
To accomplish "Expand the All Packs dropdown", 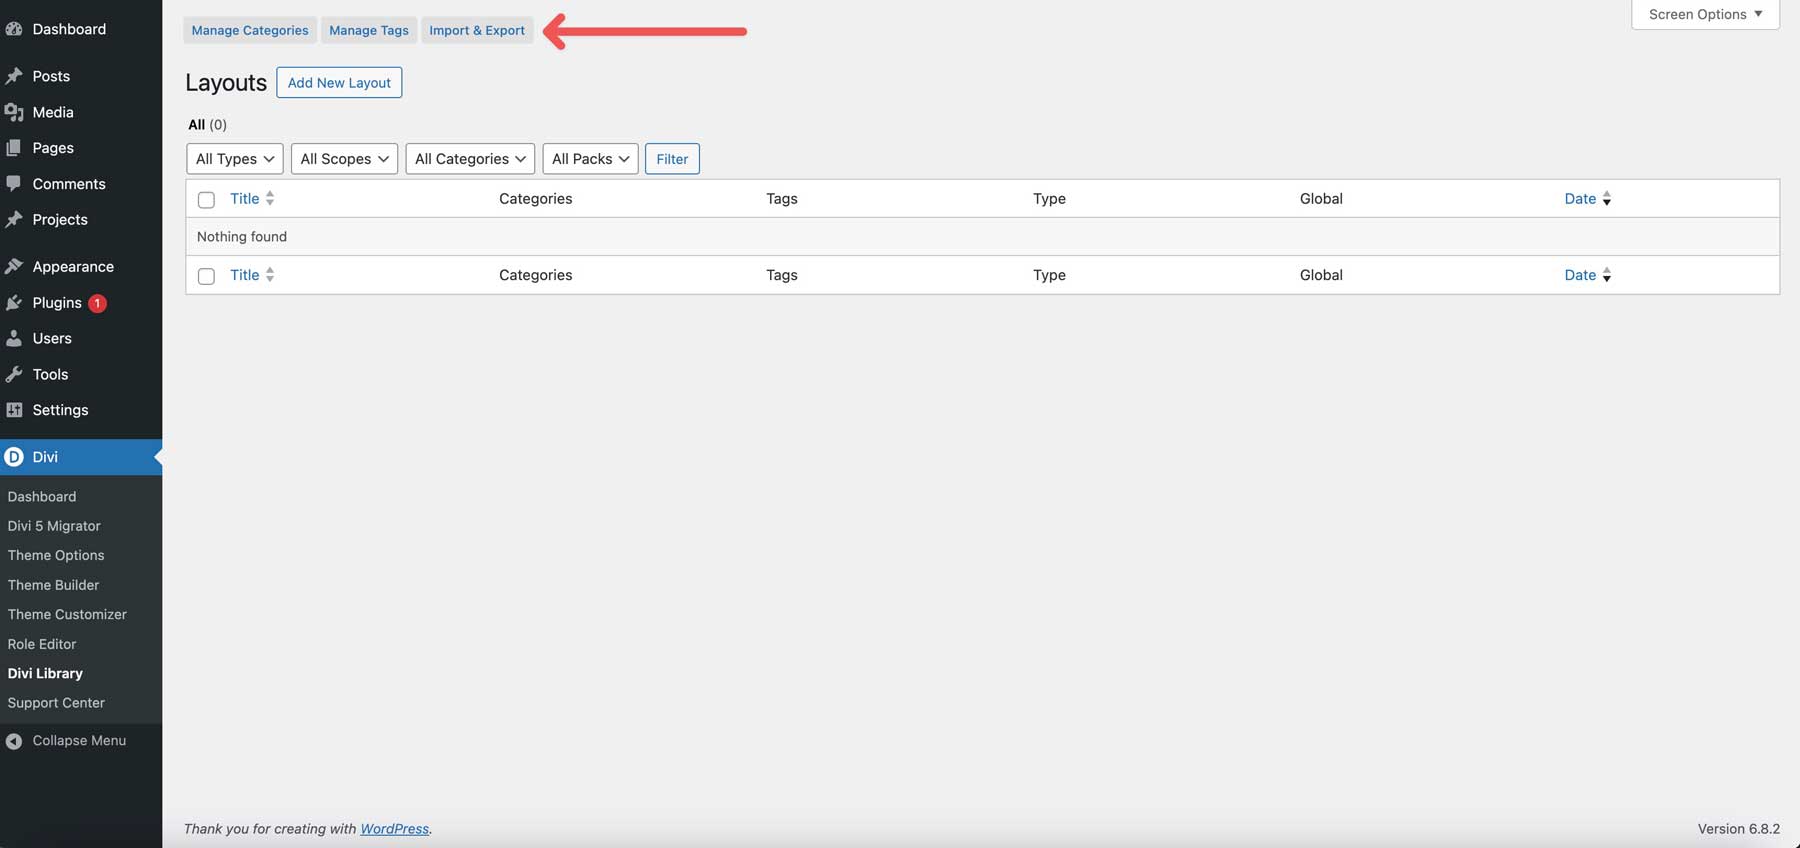I will (x=590, y=159).
